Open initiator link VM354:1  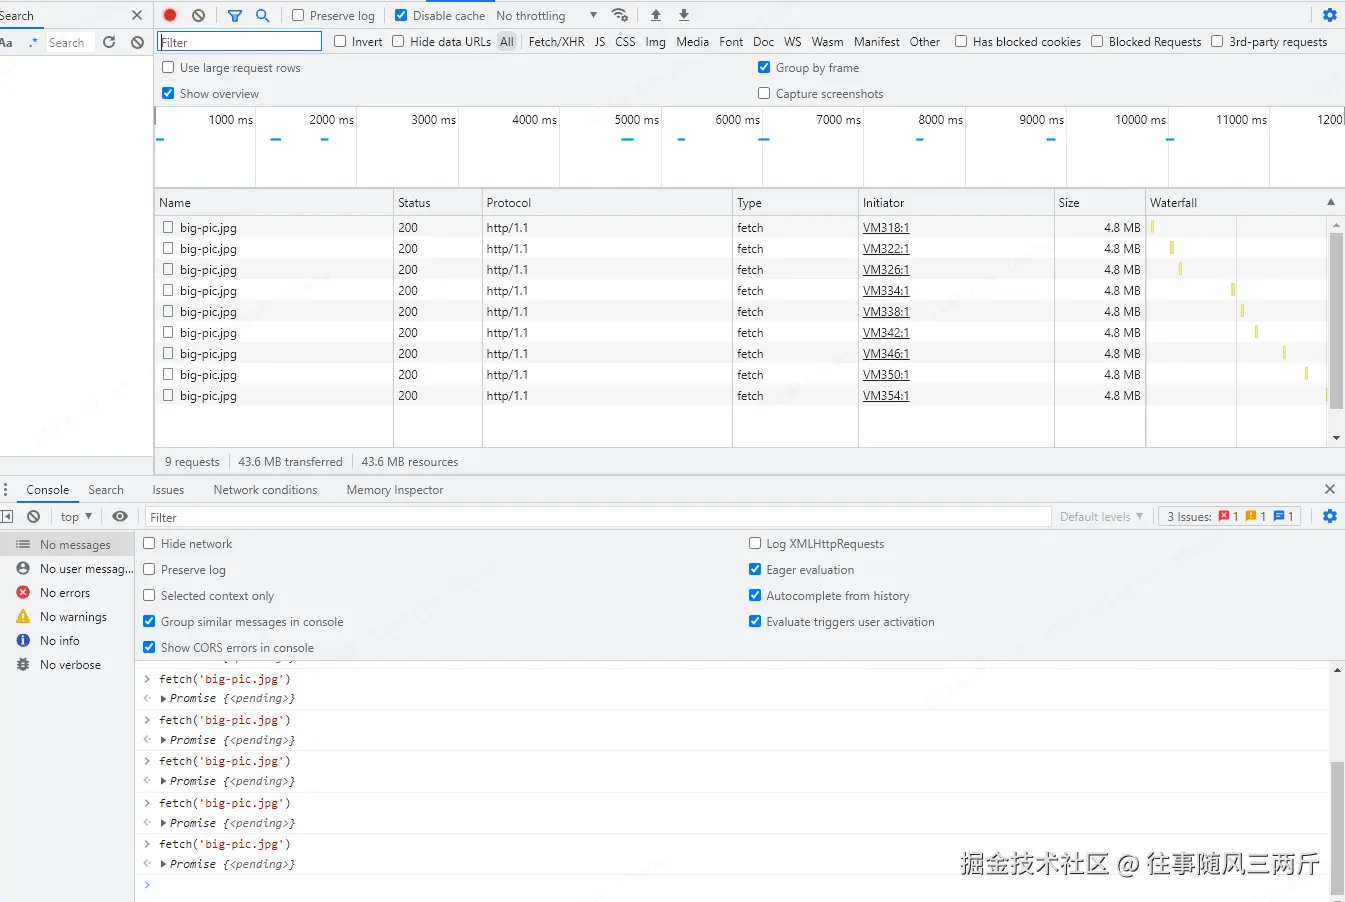point(886,395)
